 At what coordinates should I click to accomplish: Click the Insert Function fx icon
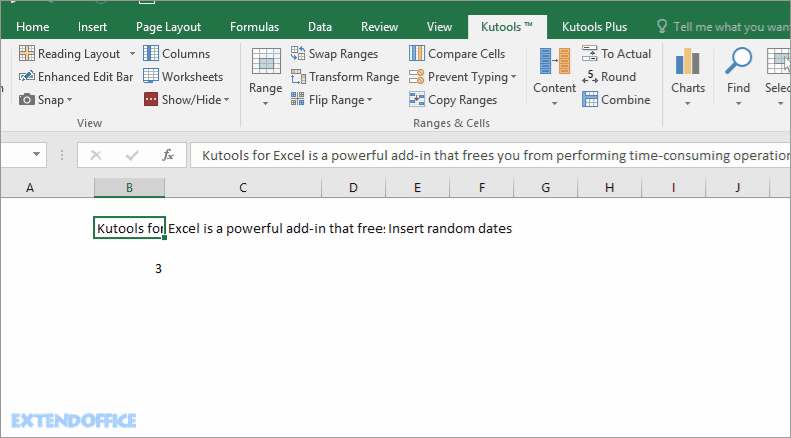(168, 155)
